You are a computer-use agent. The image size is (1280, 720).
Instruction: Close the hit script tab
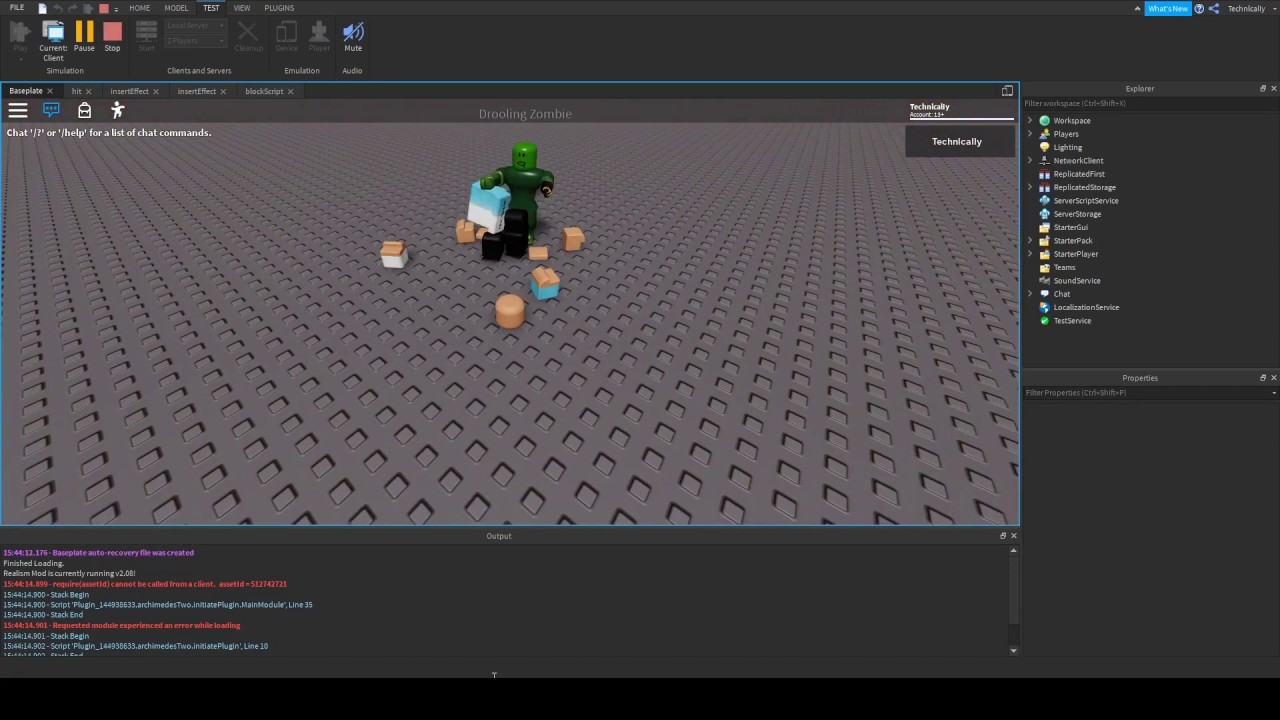point(88,91)
